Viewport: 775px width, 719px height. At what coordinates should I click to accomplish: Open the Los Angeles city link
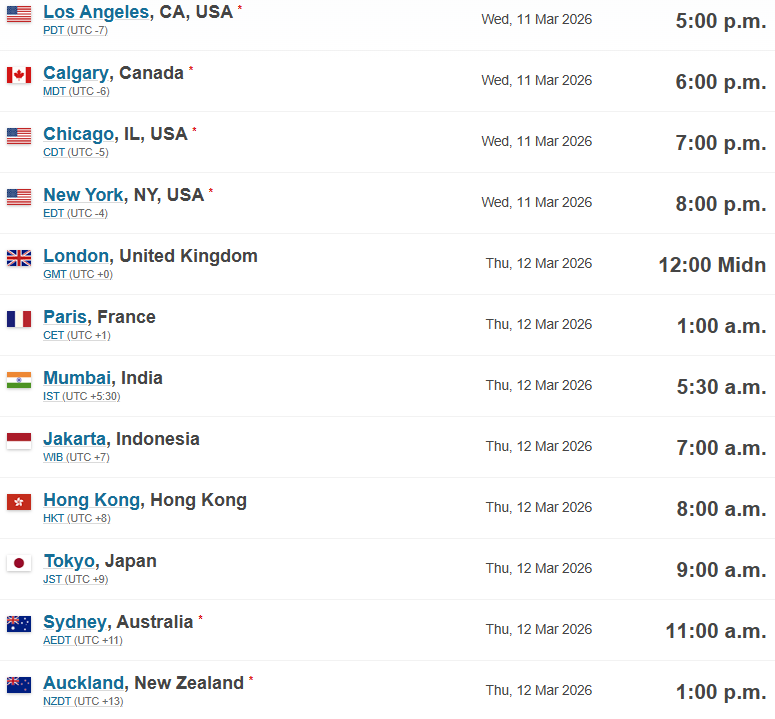click(x=96, y=12)
